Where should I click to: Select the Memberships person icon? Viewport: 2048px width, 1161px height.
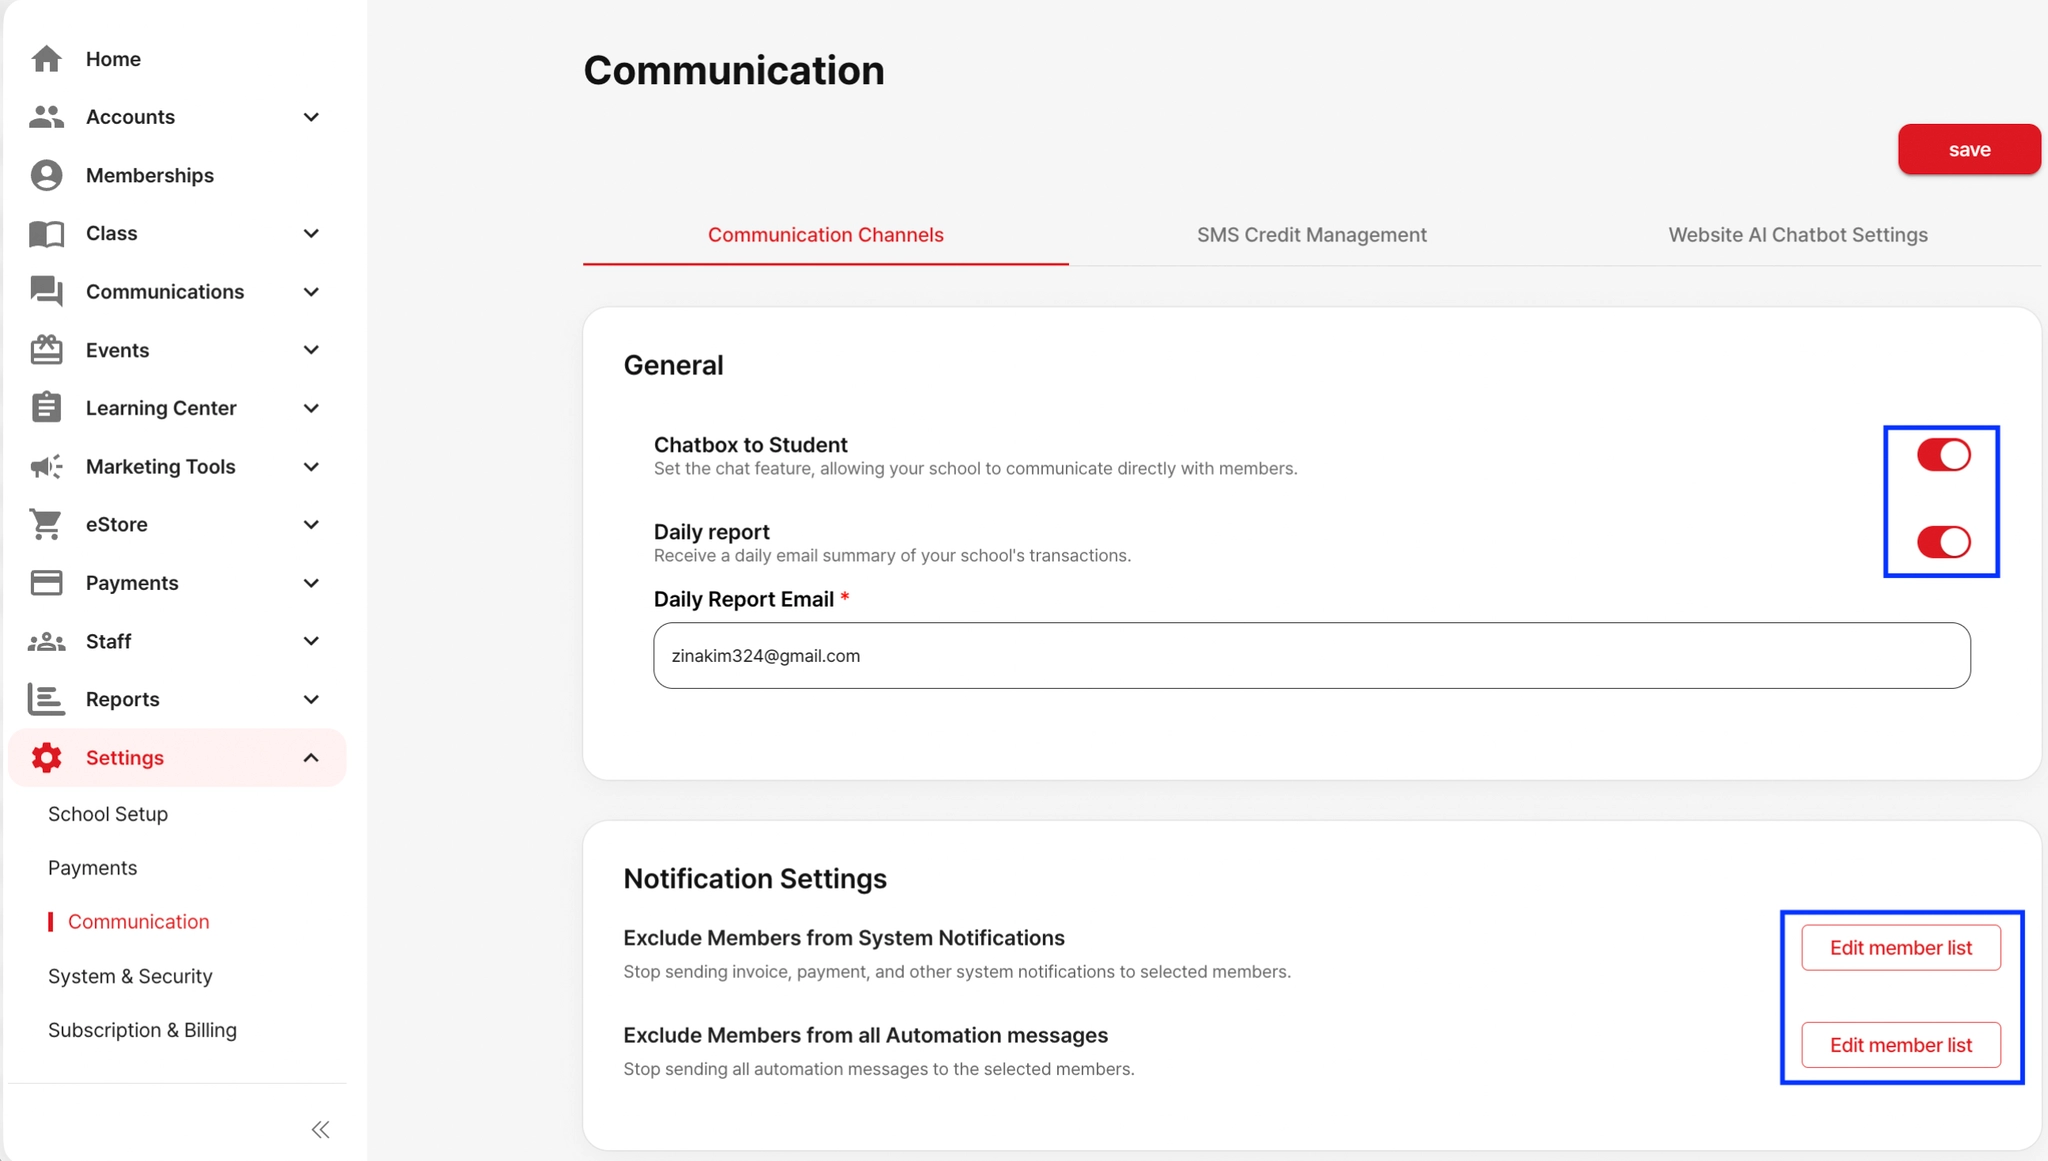[46, 174]
